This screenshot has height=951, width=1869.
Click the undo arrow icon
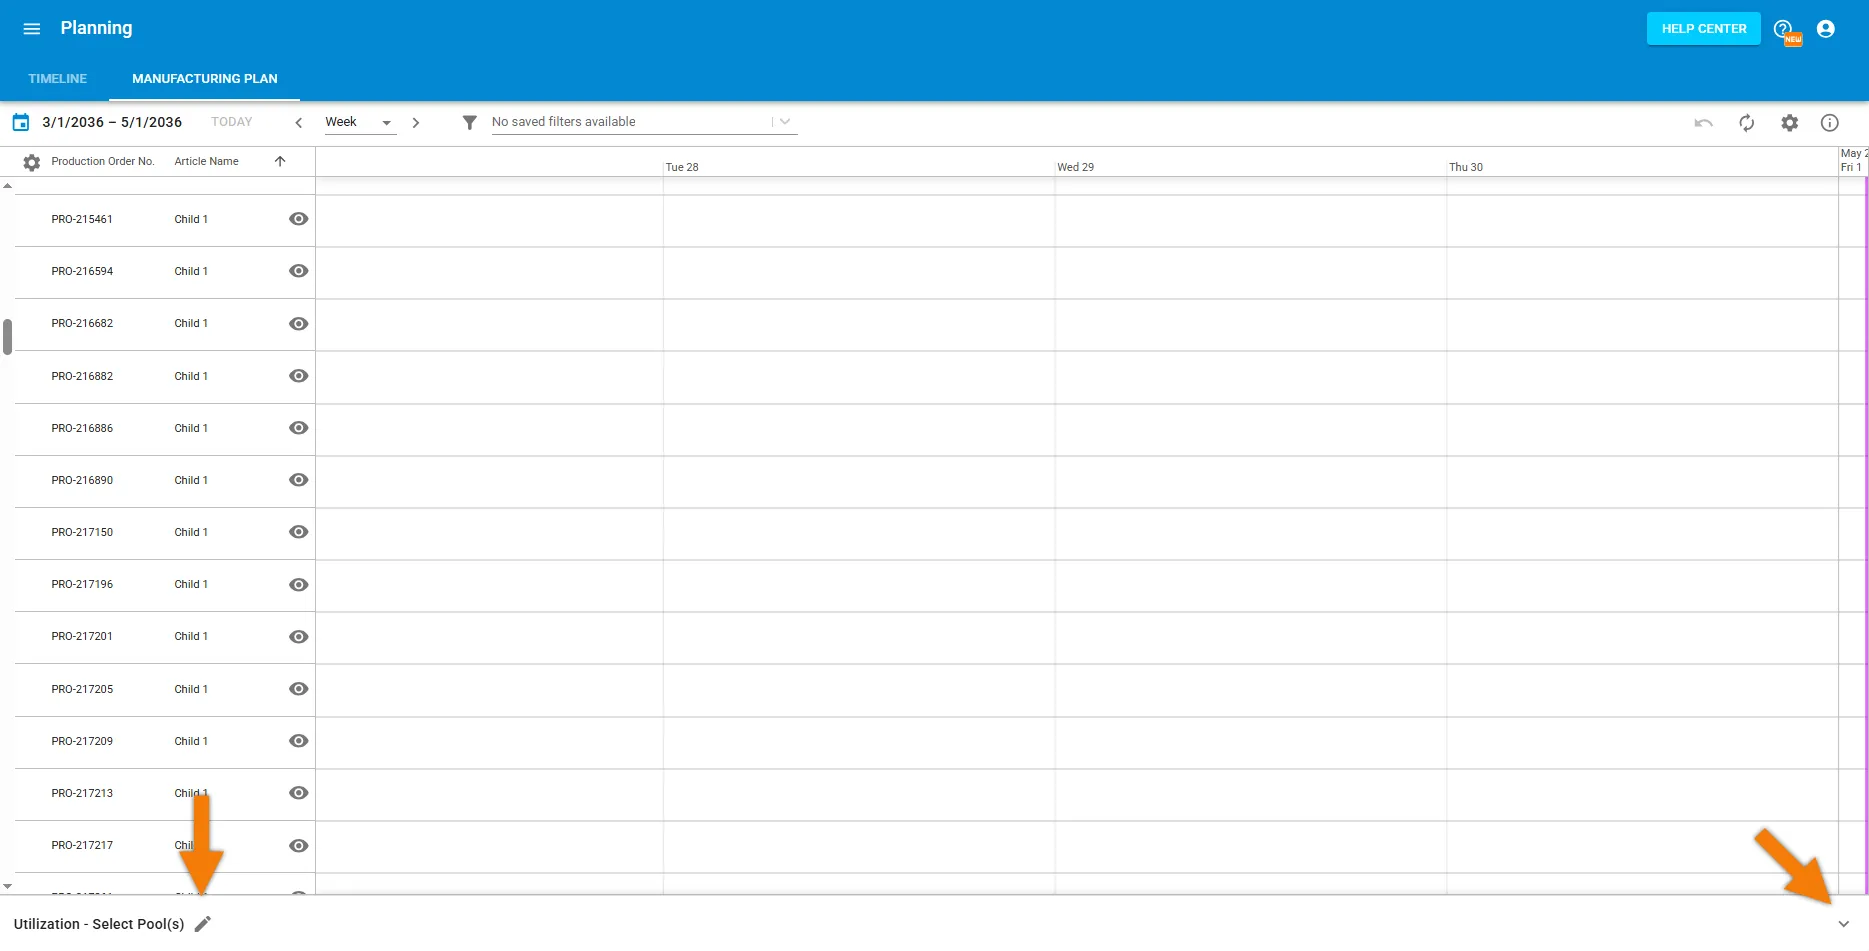tap(1704, 123)
